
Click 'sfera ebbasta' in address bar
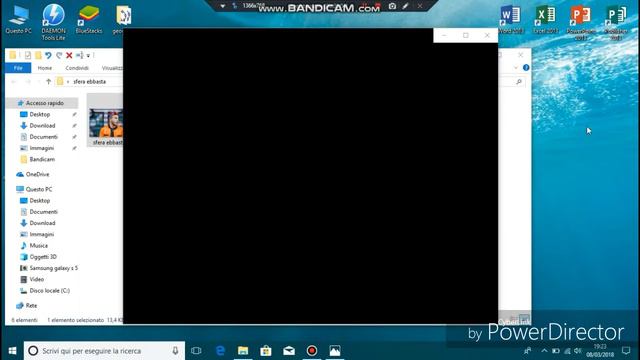[89, 82]
